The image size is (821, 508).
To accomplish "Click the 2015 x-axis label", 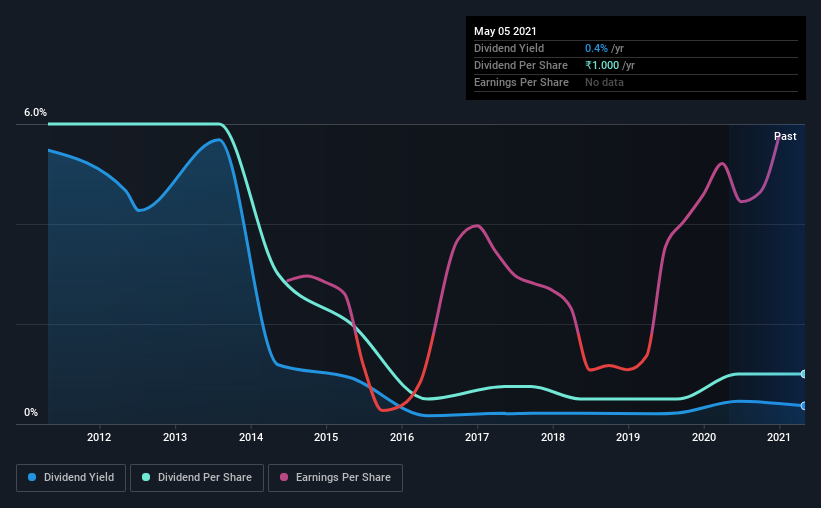I will 326,437.
